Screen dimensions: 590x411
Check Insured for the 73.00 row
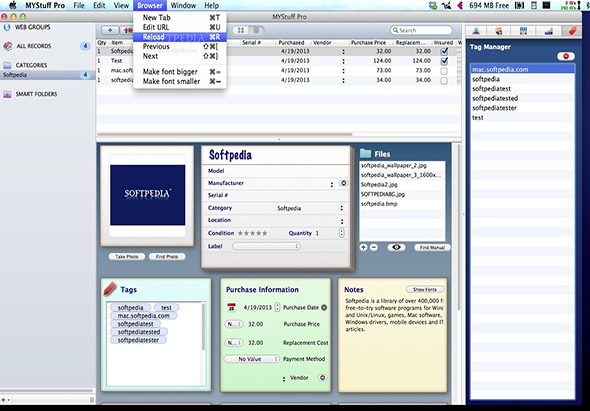click(x=444, y=71)
